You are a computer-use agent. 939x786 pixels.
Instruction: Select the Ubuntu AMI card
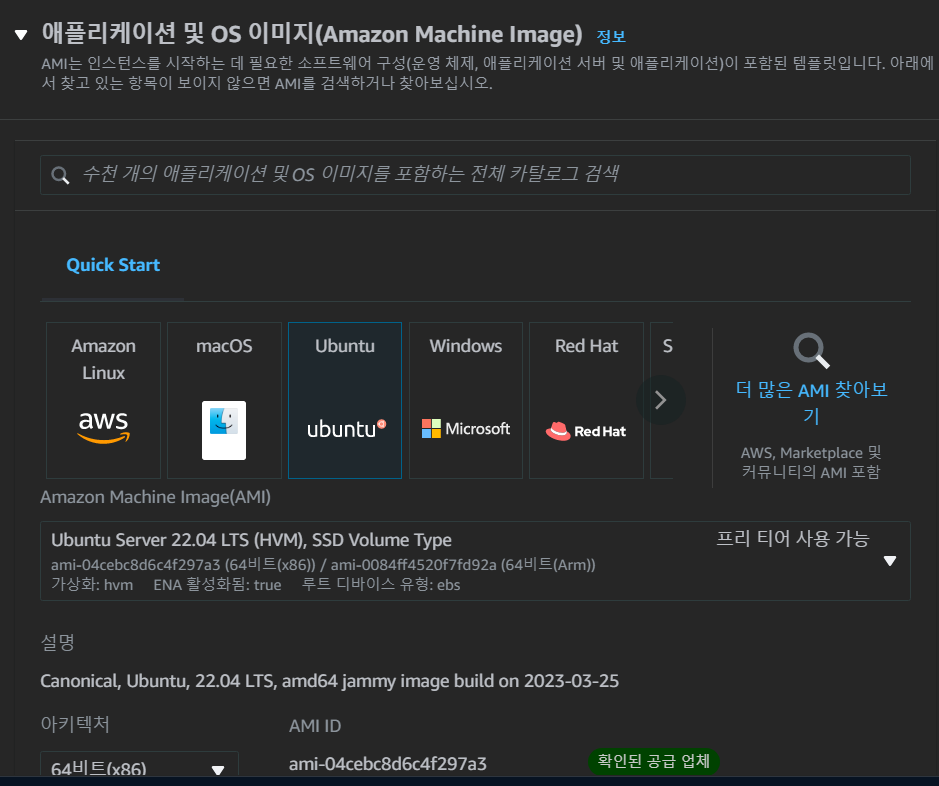click(345, 400)
